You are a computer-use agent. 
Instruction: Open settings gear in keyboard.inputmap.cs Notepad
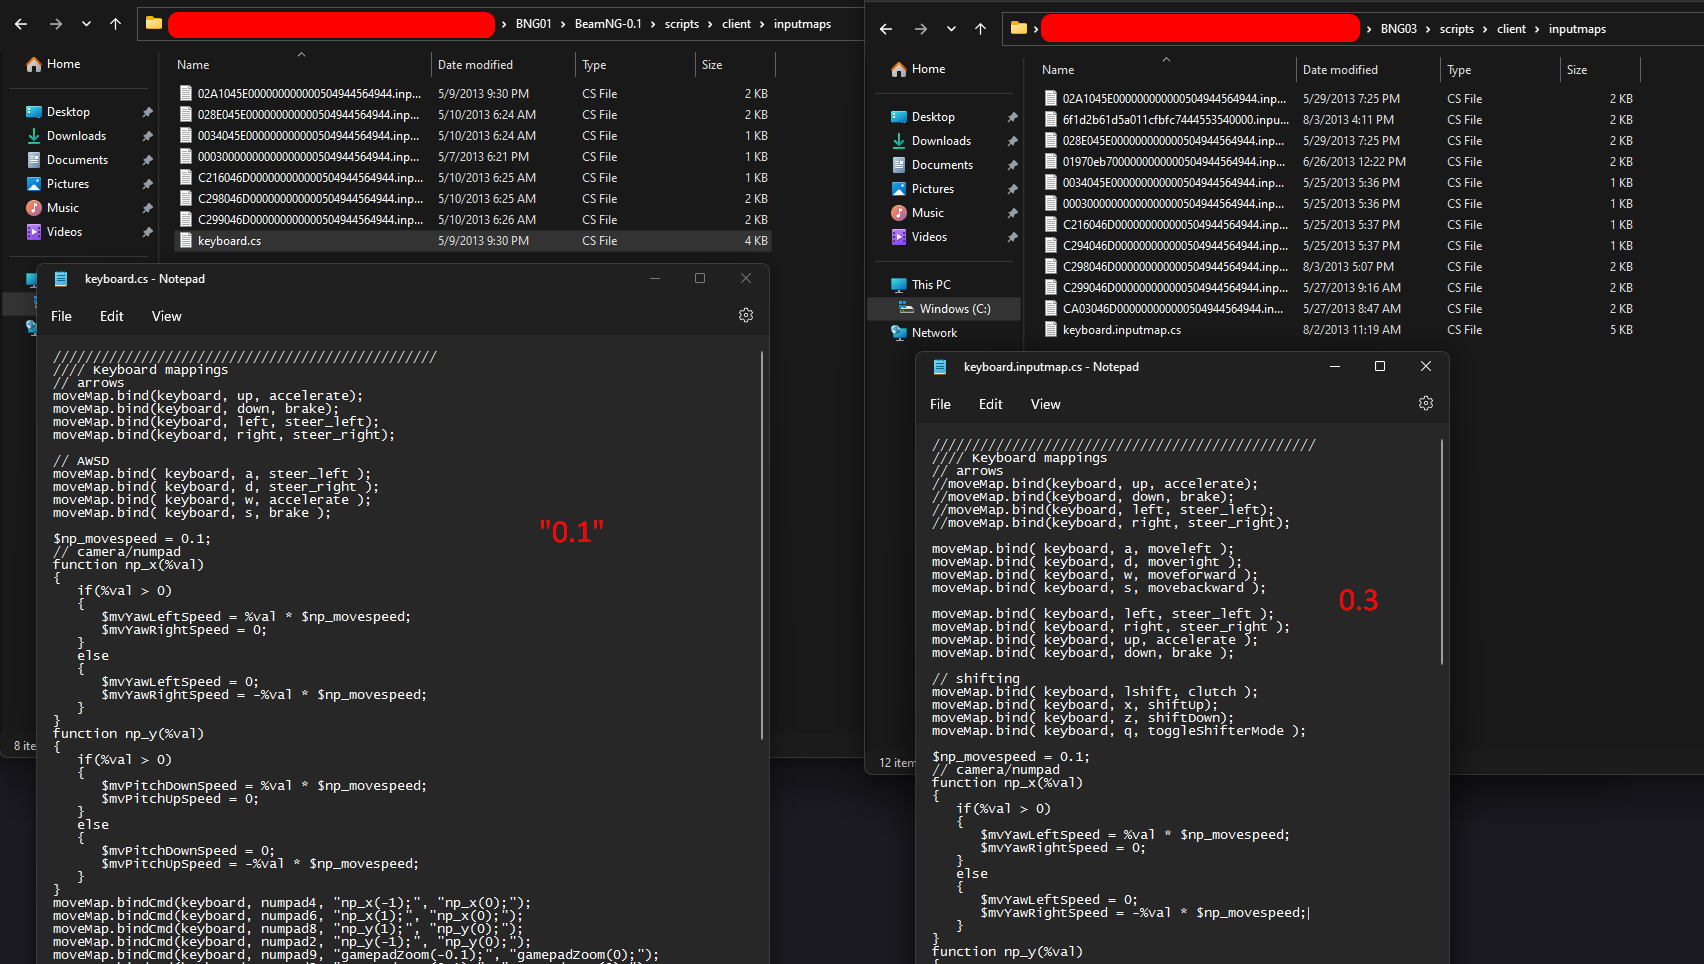click(x=1426, y=403)
